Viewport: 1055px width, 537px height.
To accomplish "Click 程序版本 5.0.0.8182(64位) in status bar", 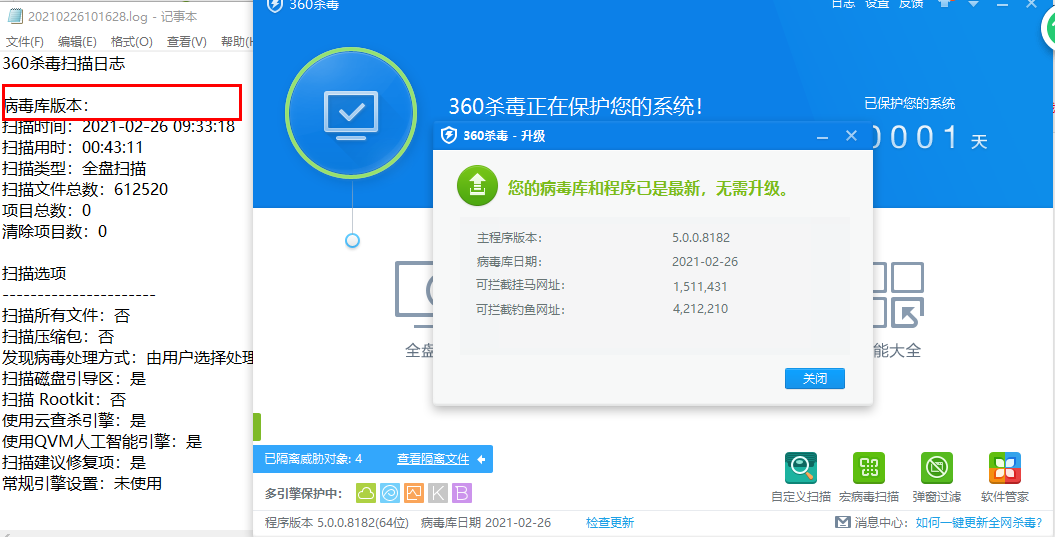I will [x=337, y=523].
